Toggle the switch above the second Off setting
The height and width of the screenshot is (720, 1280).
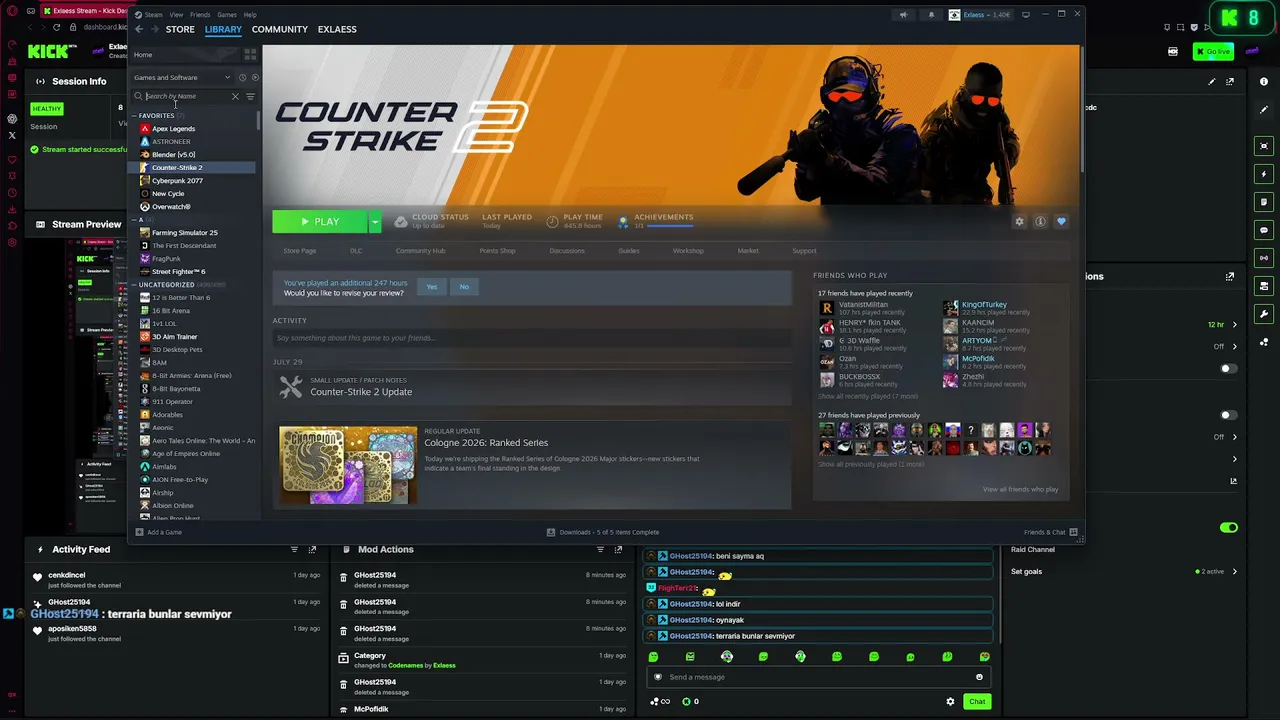click(1229, 415)
